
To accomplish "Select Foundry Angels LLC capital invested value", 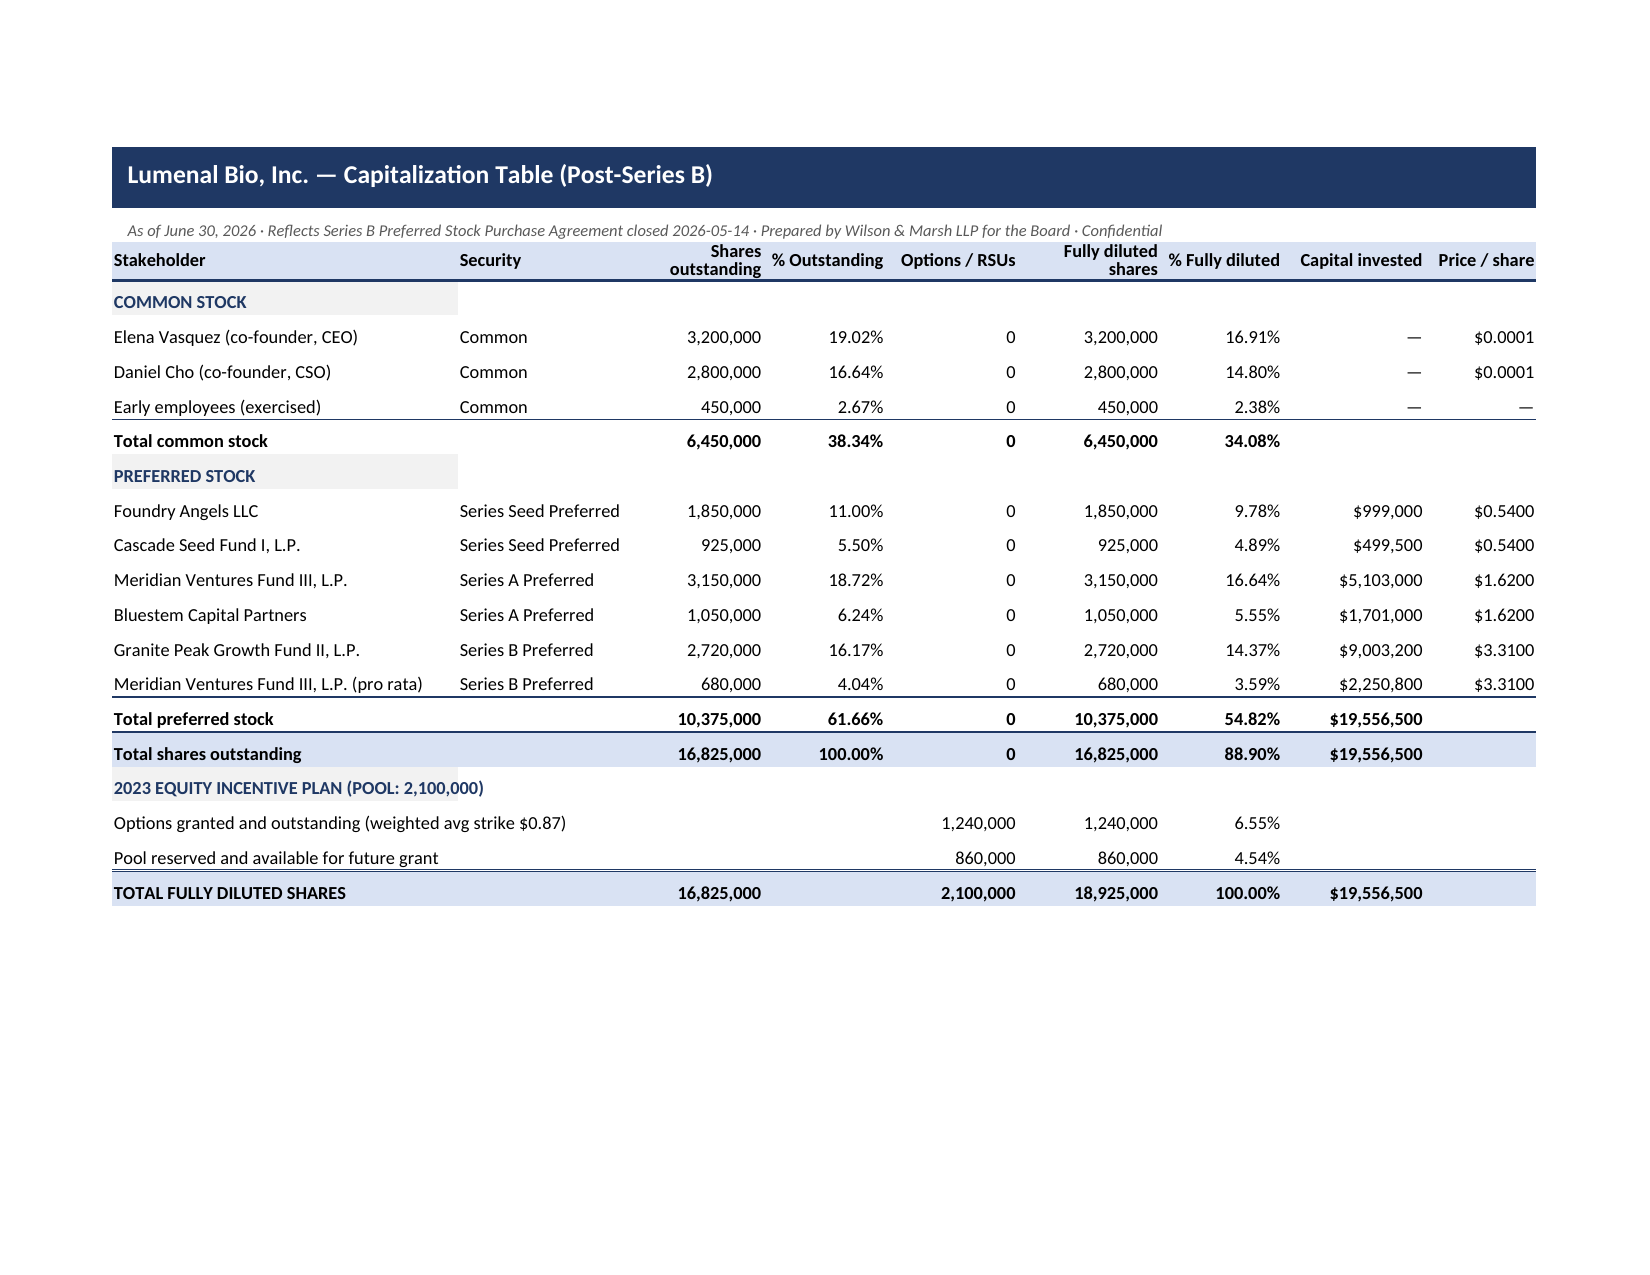I will pos(1387,511).
